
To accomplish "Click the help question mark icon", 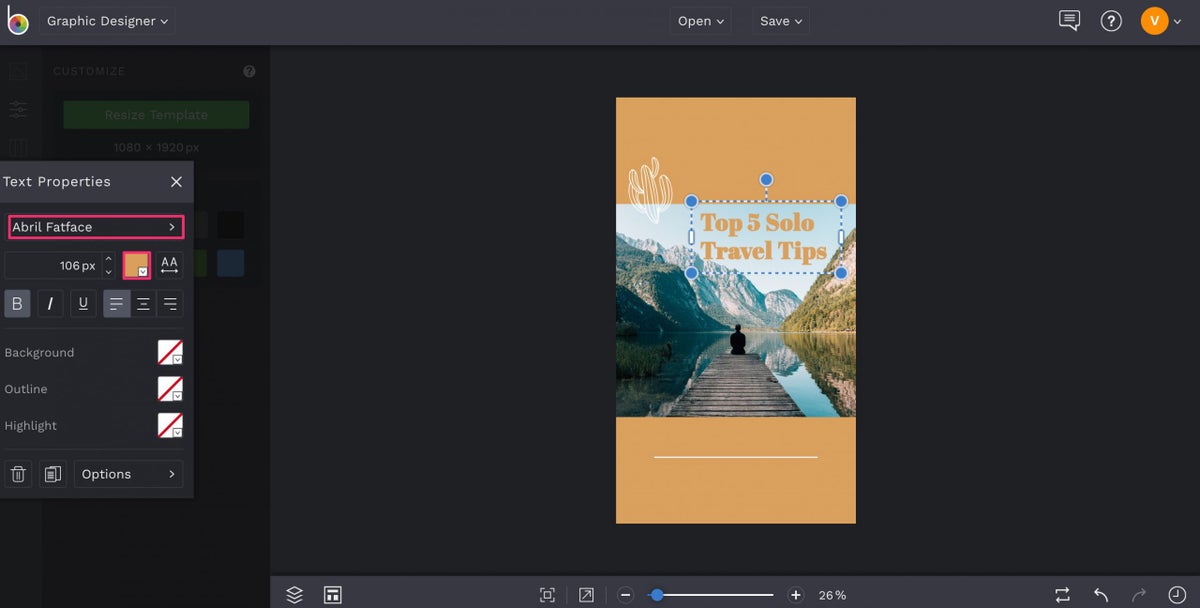I will (x=1111, y=20).
